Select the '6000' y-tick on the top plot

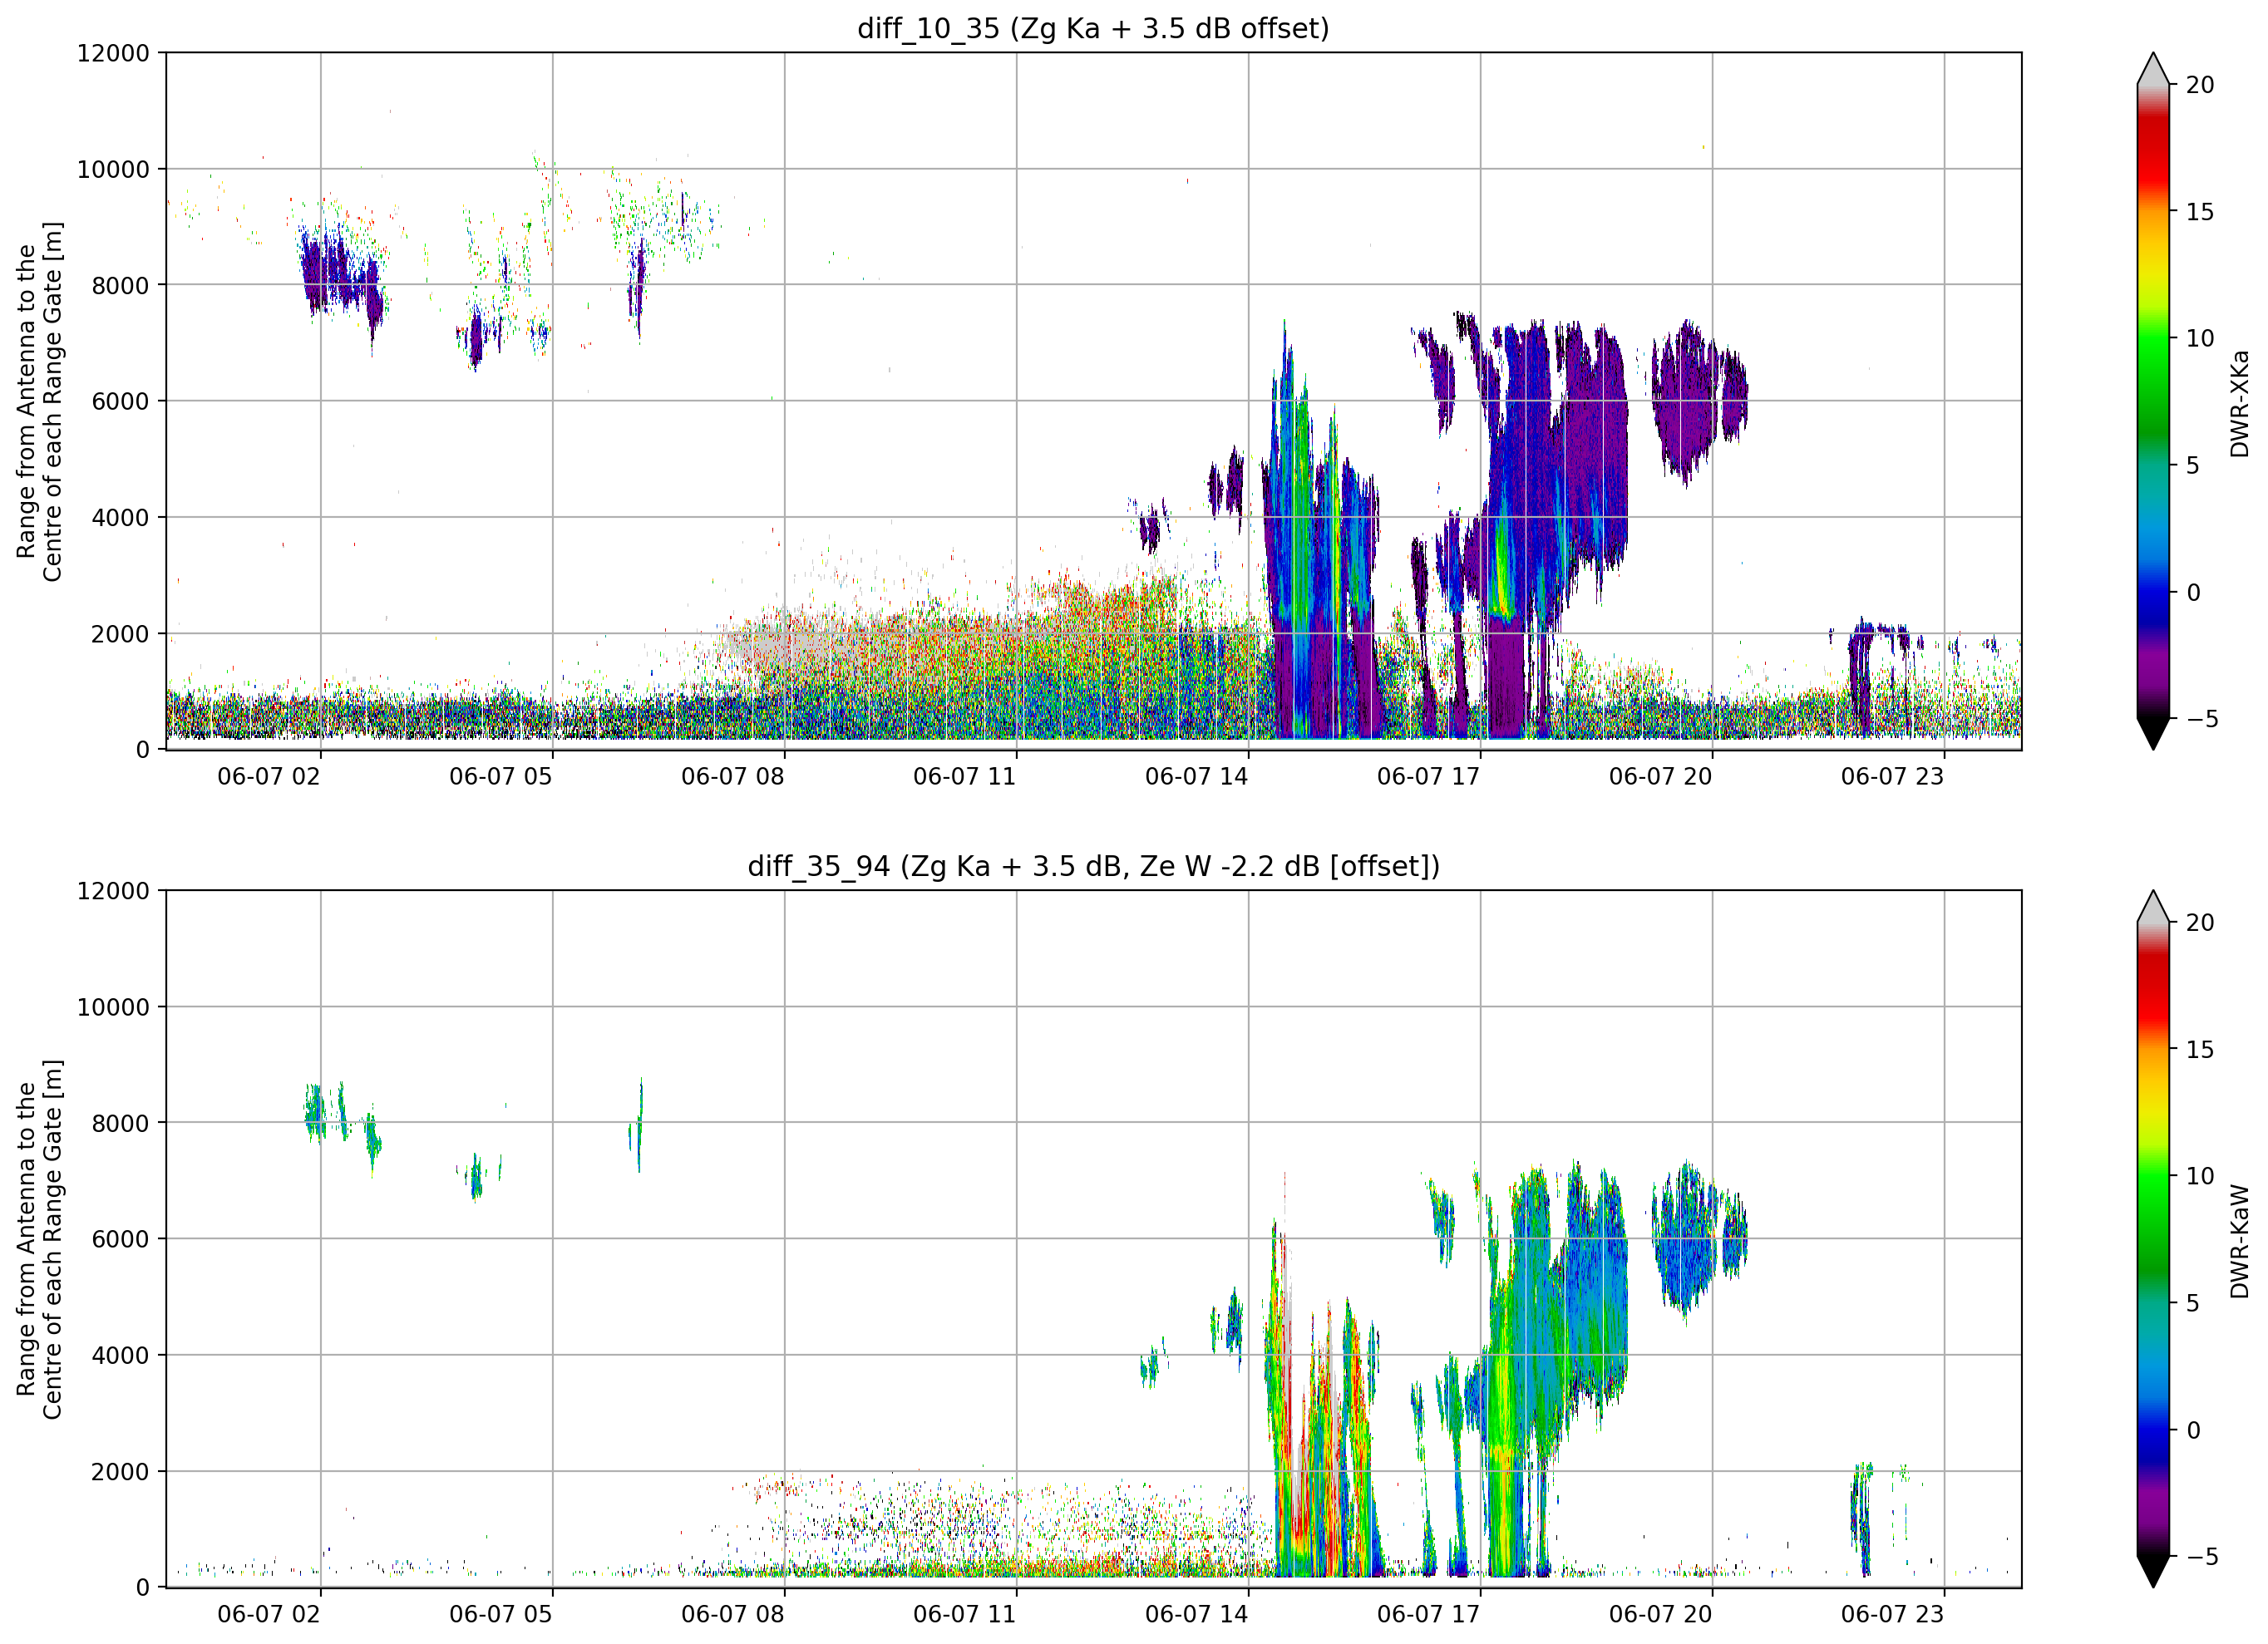[120, 401]
